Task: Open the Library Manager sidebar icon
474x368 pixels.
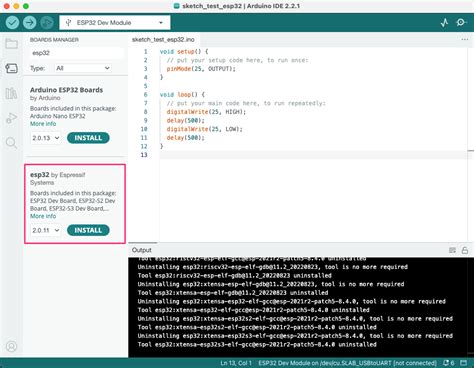Action: pyautogui.click(x=11, y=93)
